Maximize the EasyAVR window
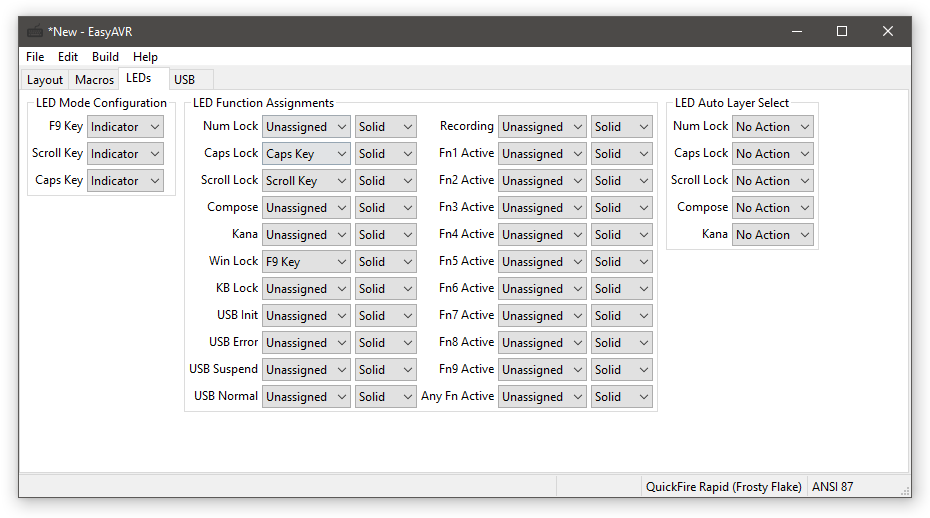Screen dimensions: 930x518 click(x=842, y=31)
